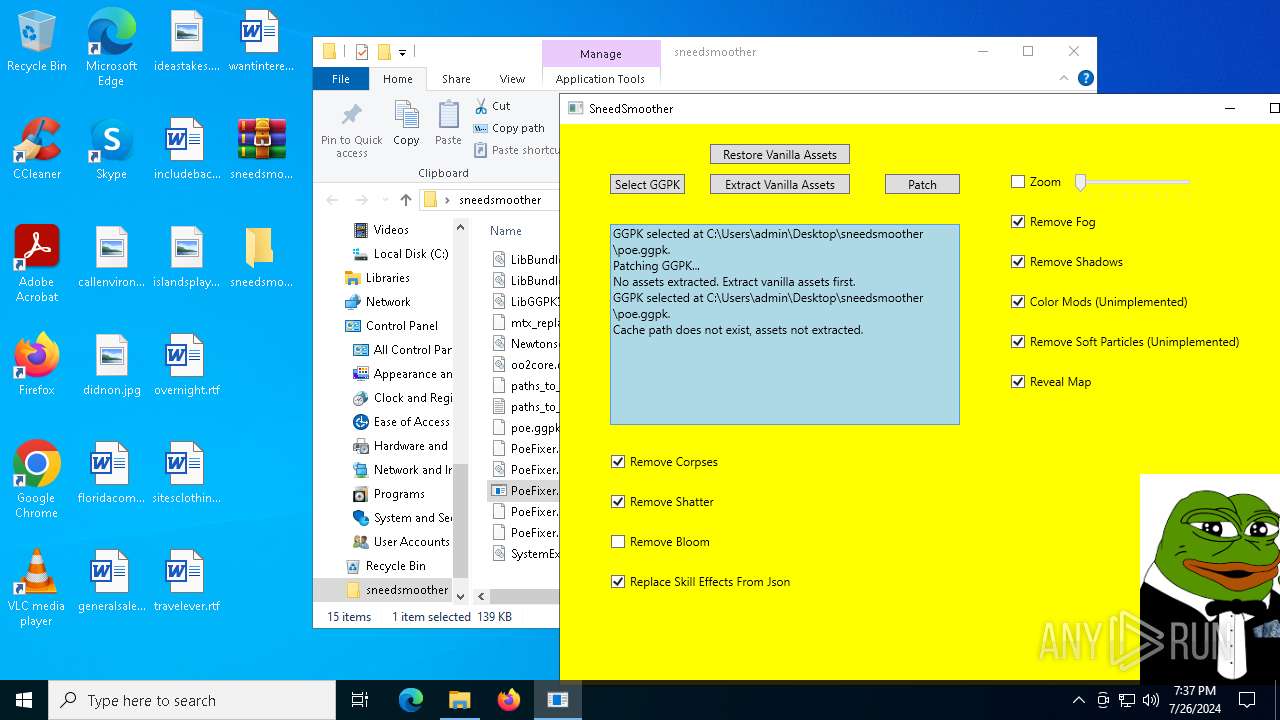Select Network in navigation pane
Screen dimensions: 1280x720
pos(377,302)
